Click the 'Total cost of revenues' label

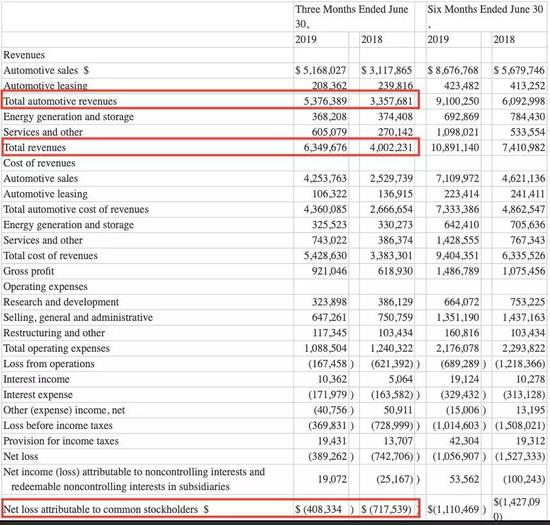click(51, 256)
